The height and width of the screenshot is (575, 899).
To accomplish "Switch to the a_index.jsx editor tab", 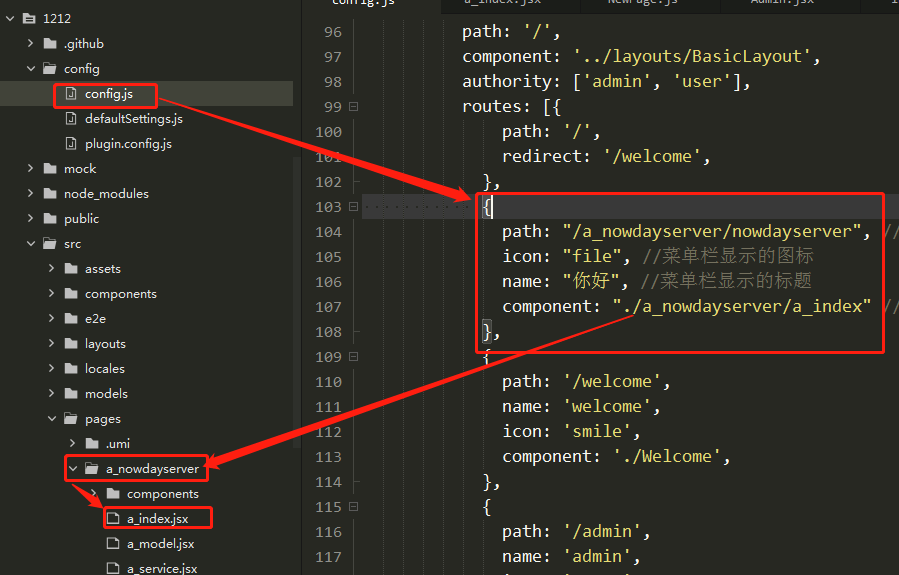I will pyautogui.click(x=503, y=3).
